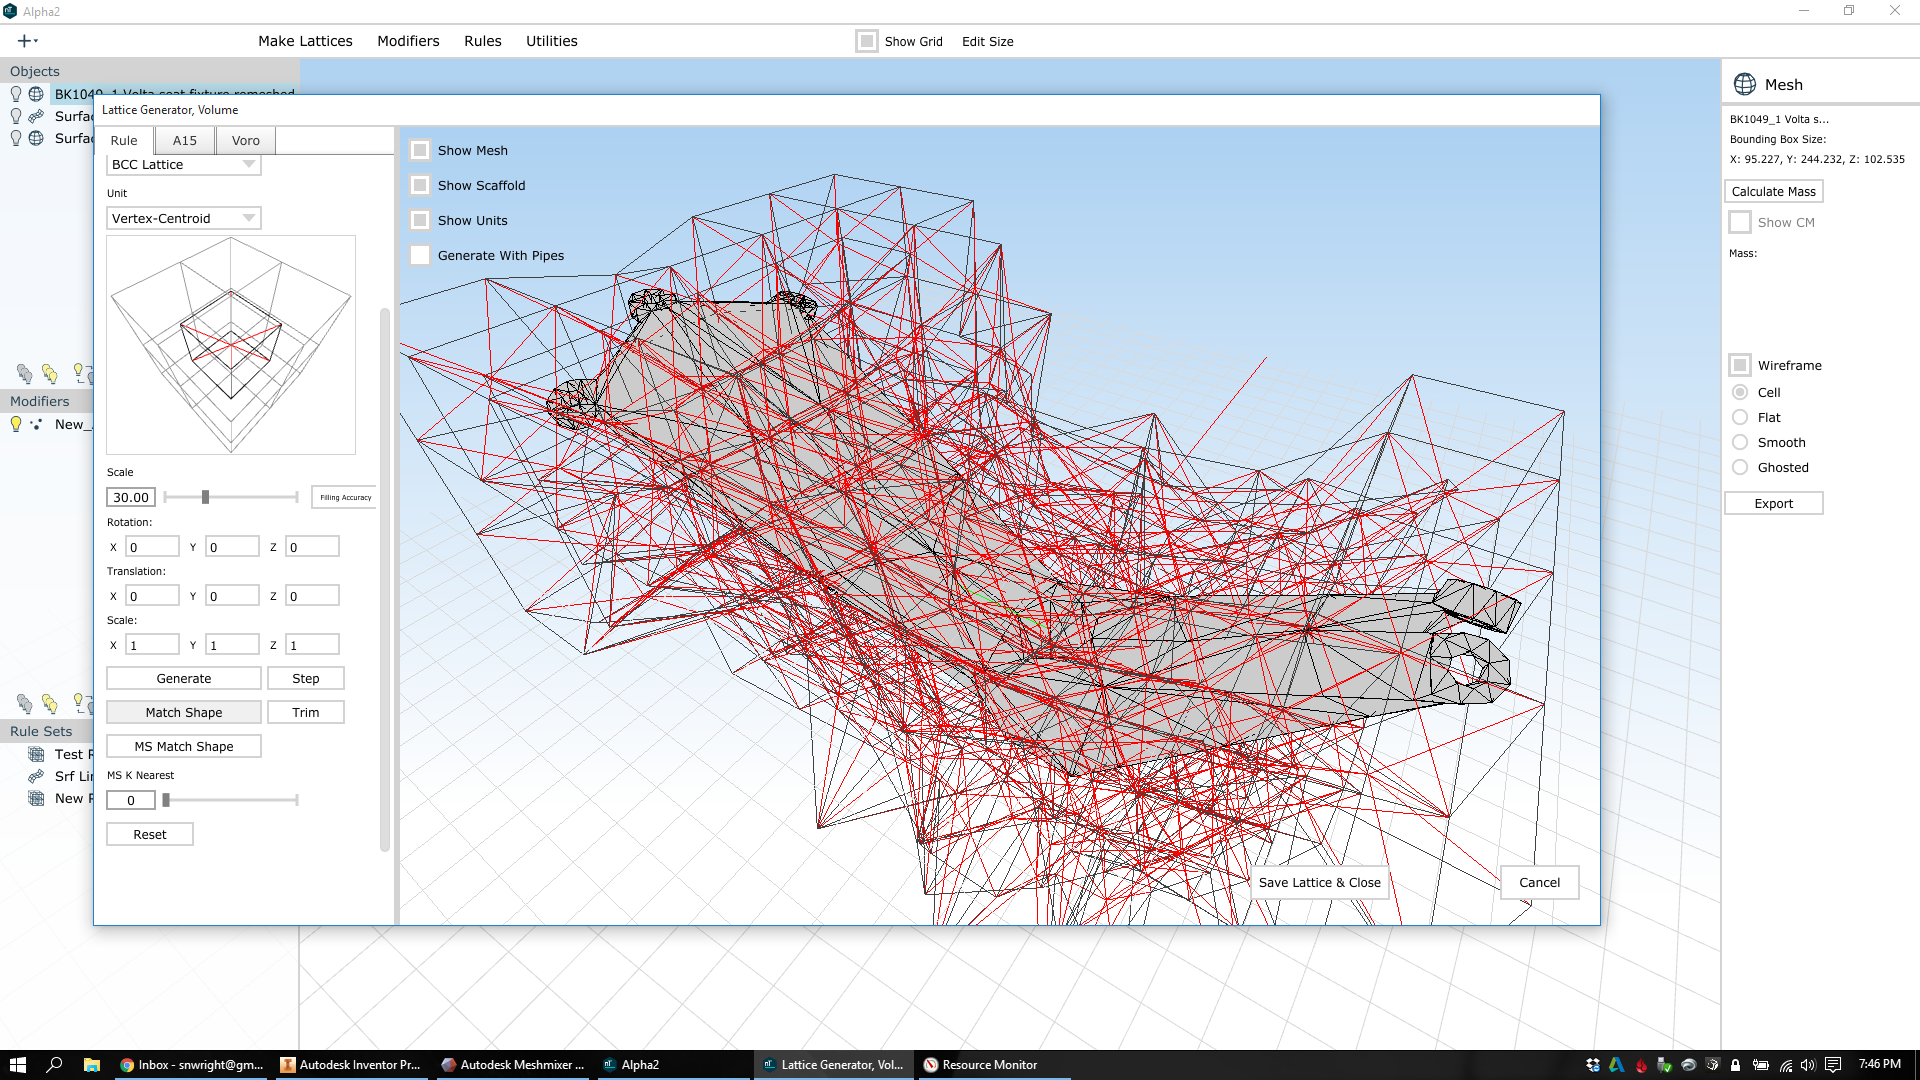1920x1080 pixels.
Task: Click the Calculate Mass button
Action: (x=1773, y=191)
